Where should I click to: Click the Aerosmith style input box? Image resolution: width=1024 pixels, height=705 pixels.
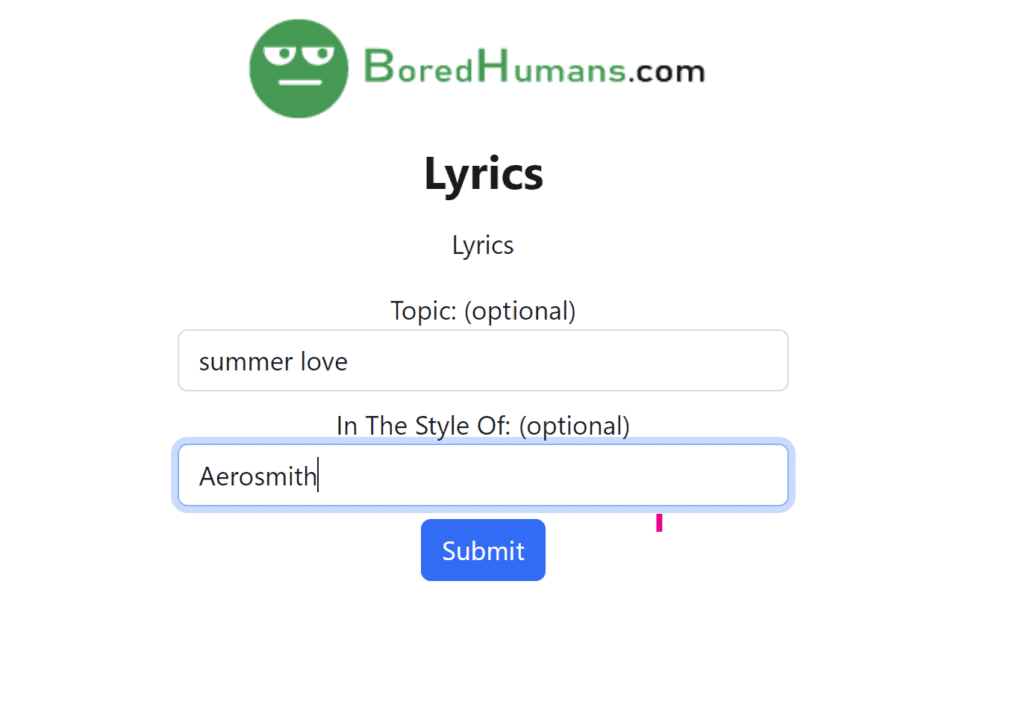pos(483,475)
